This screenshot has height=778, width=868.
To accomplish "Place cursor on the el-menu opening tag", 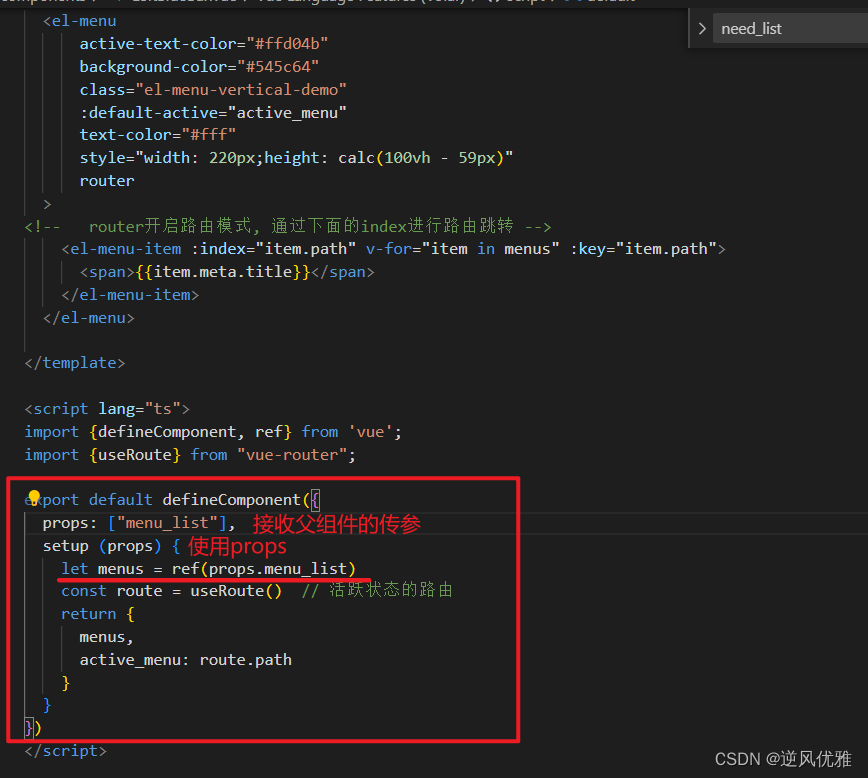I will pos(80,19).
